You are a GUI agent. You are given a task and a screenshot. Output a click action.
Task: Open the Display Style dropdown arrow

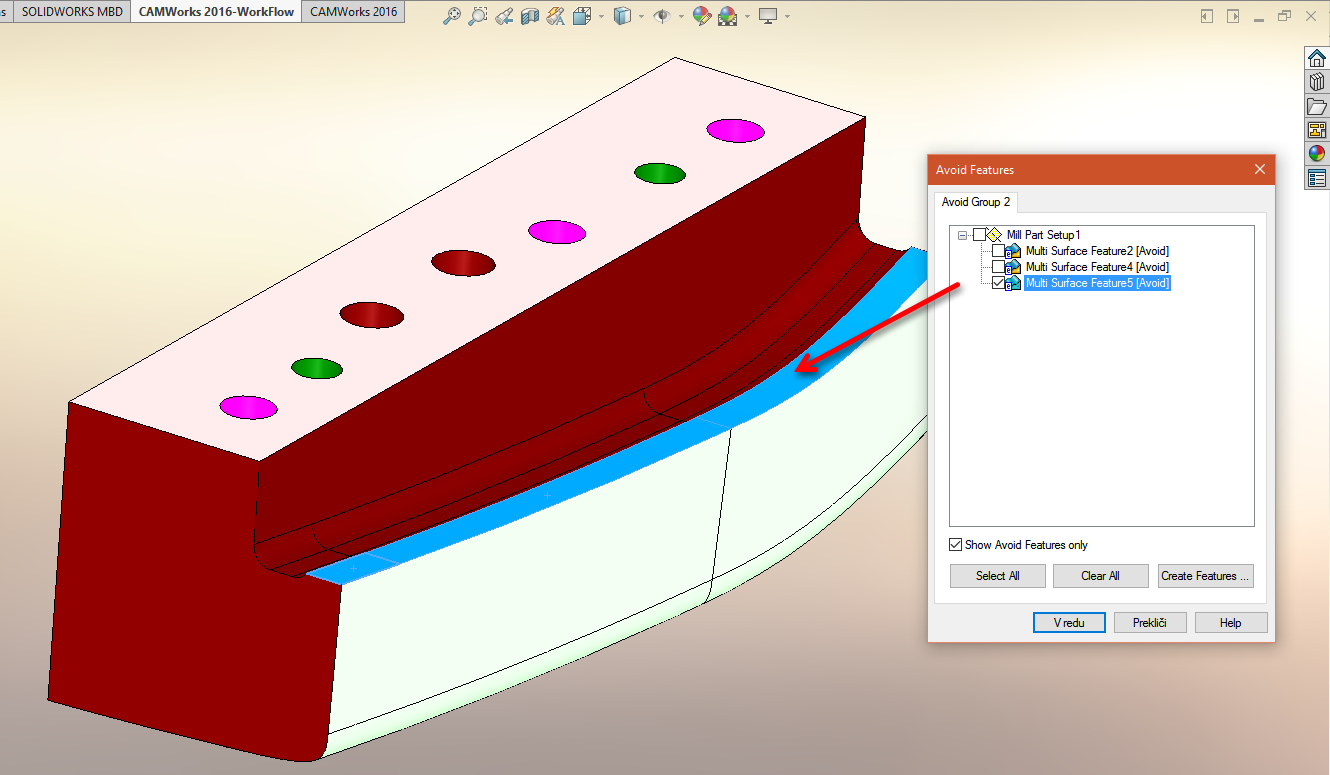coord(642,16)
